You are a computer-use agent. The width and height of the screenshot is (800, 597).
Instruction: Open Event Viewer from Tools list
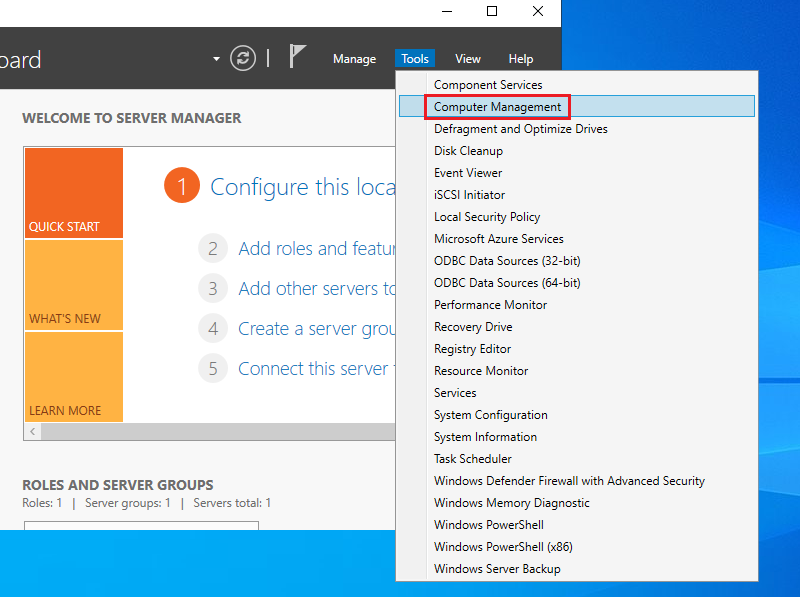468,173
